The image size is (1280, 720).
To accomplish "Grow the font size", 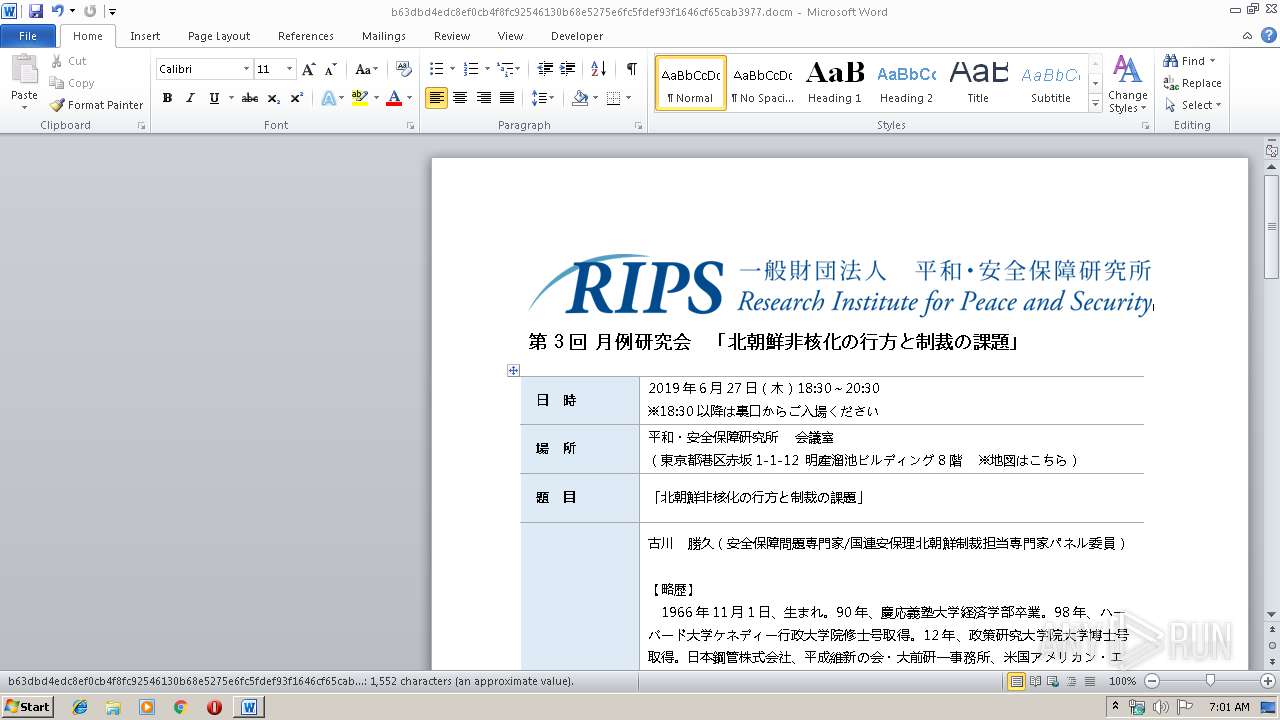I will tap(309, 69).
